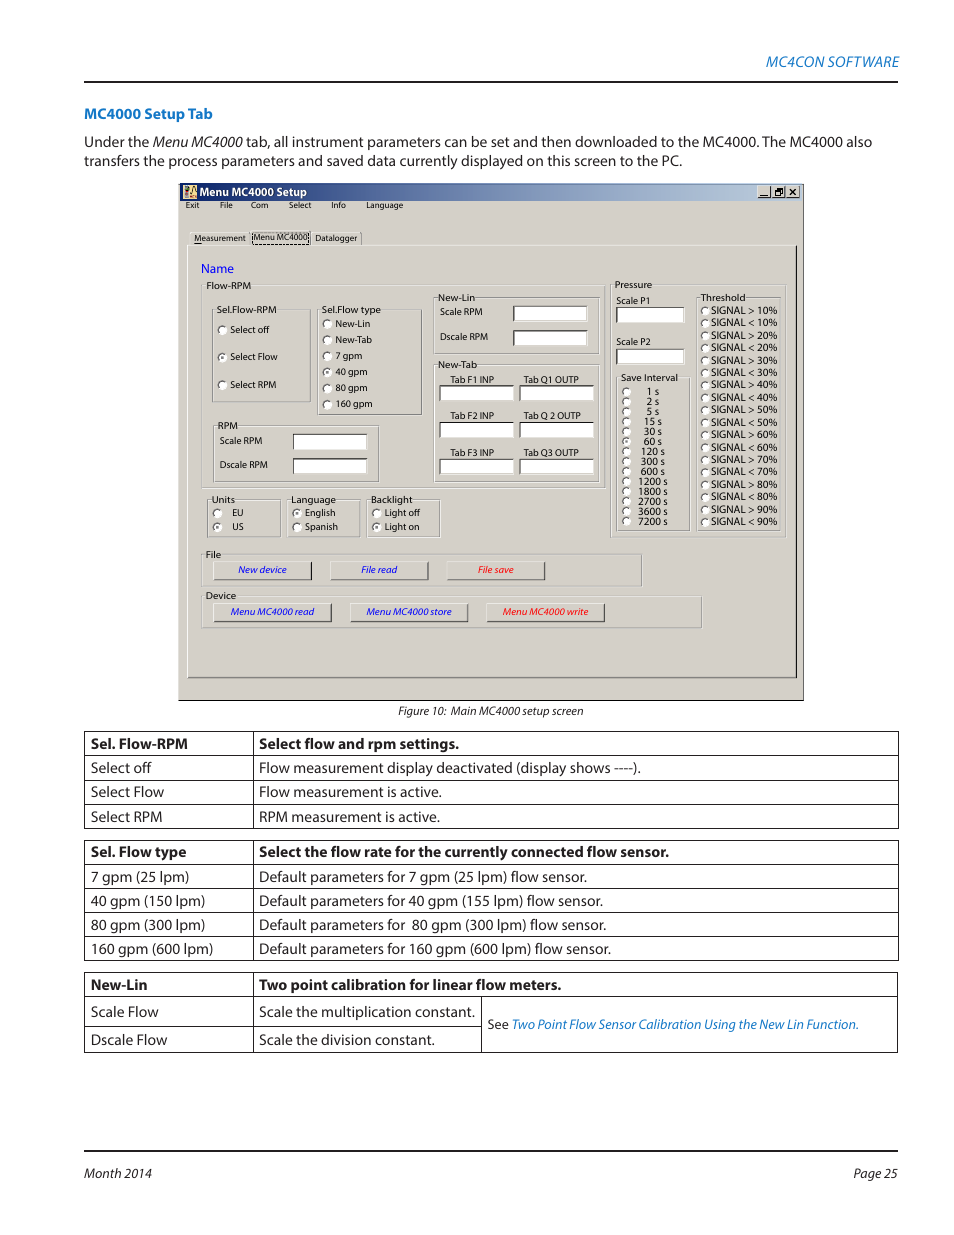Click the Tab F3 INP field
The height and width of the screenshot is (1235, 954).
[477, 467]
